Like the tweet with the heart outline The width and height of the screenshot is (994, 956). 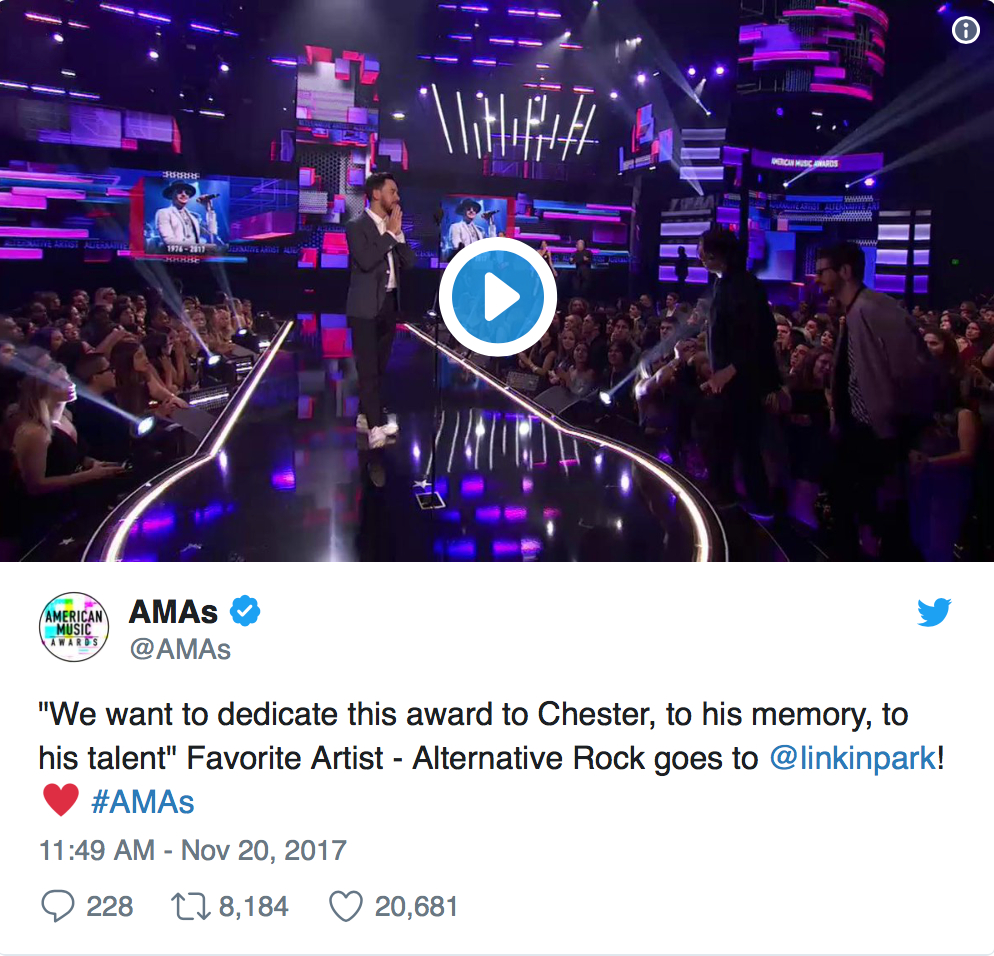345,907
